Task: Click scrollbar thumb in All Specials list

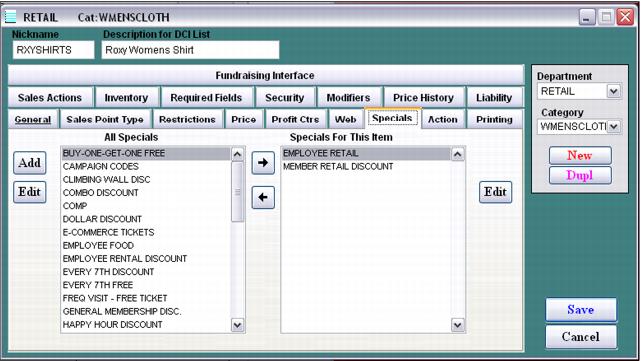Action: [237, 192]
